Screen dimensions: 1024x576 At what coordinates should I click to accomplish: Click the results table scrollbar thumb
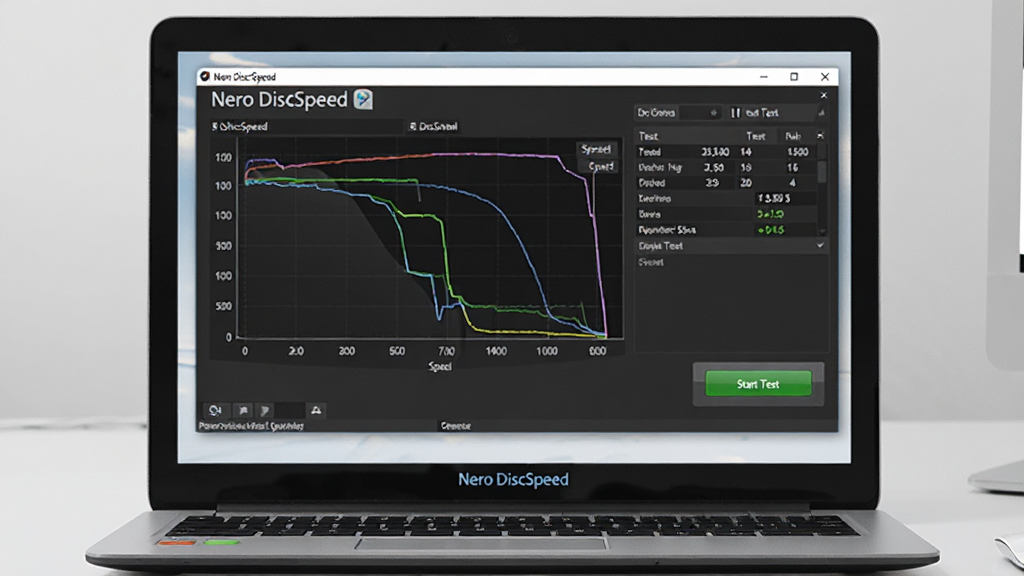point(822,172)
